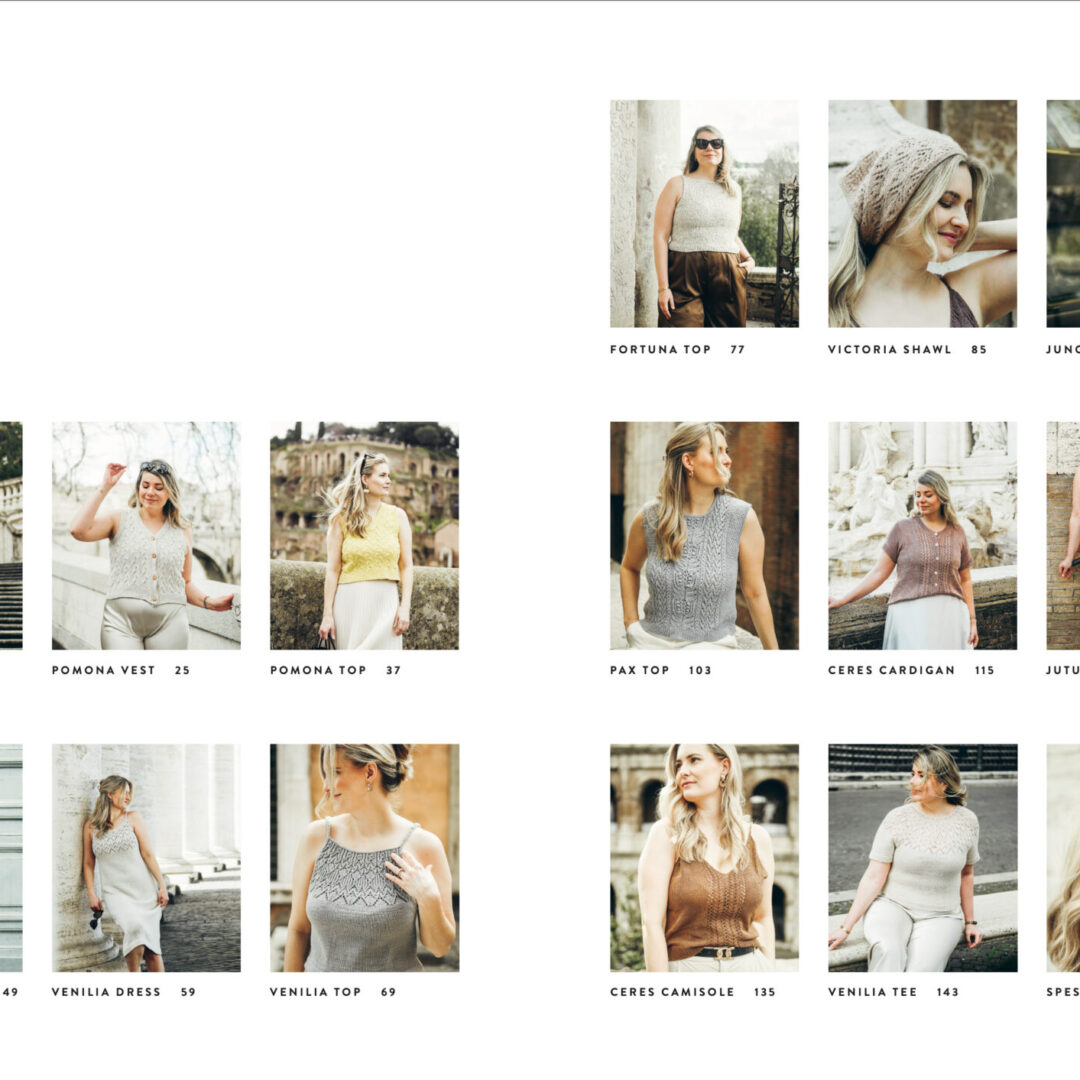The width and height of the screenshot is (1080, 1080).
Task: Click the 'Fortuna Top 77' caption
Action: coord(677,350)
